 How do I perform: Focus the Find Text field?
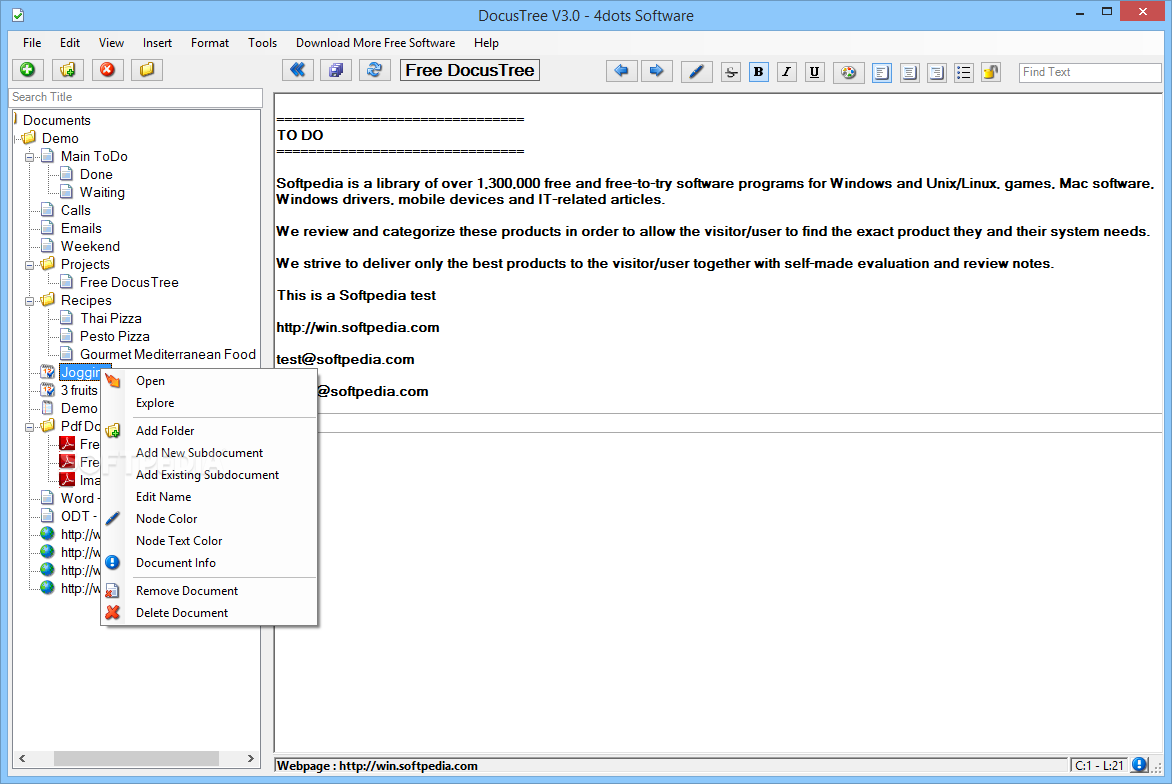[x=1090, y=72]
